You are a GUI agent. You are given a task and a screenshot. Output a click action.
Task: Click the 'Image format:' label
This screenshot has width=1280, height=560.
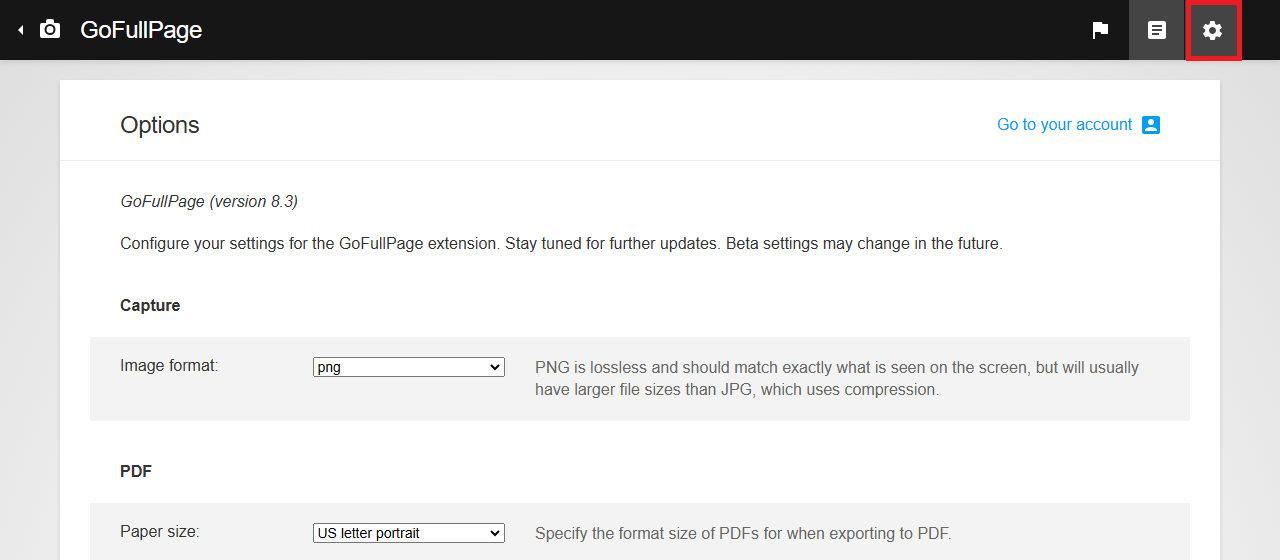(x=169, y=366)
